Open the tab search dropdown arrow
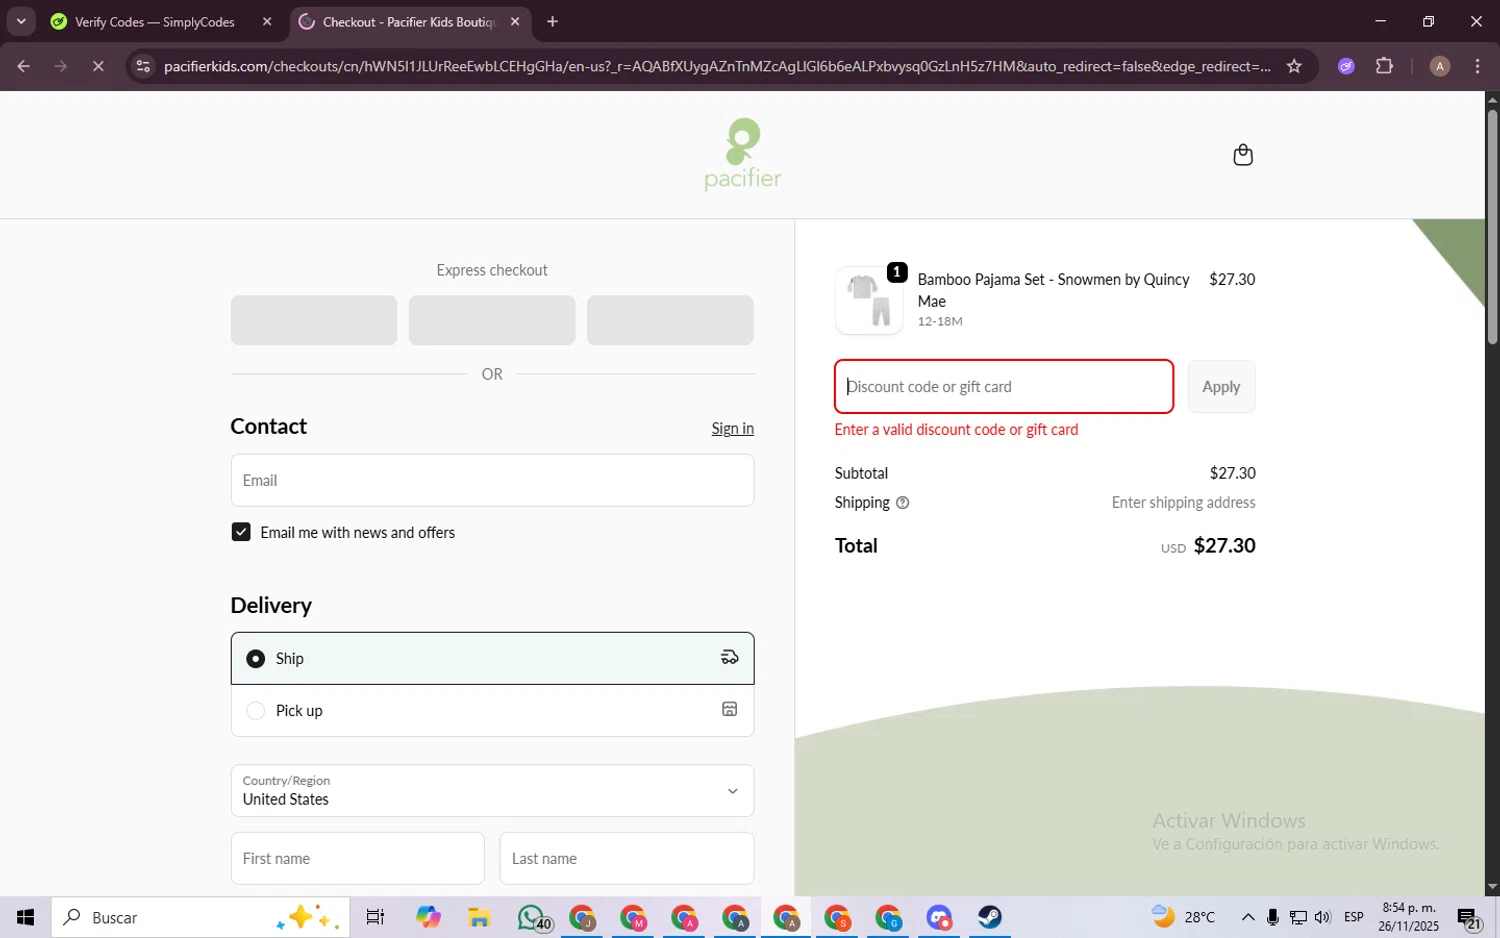1500x938 pixels. [x=21, y=22]
